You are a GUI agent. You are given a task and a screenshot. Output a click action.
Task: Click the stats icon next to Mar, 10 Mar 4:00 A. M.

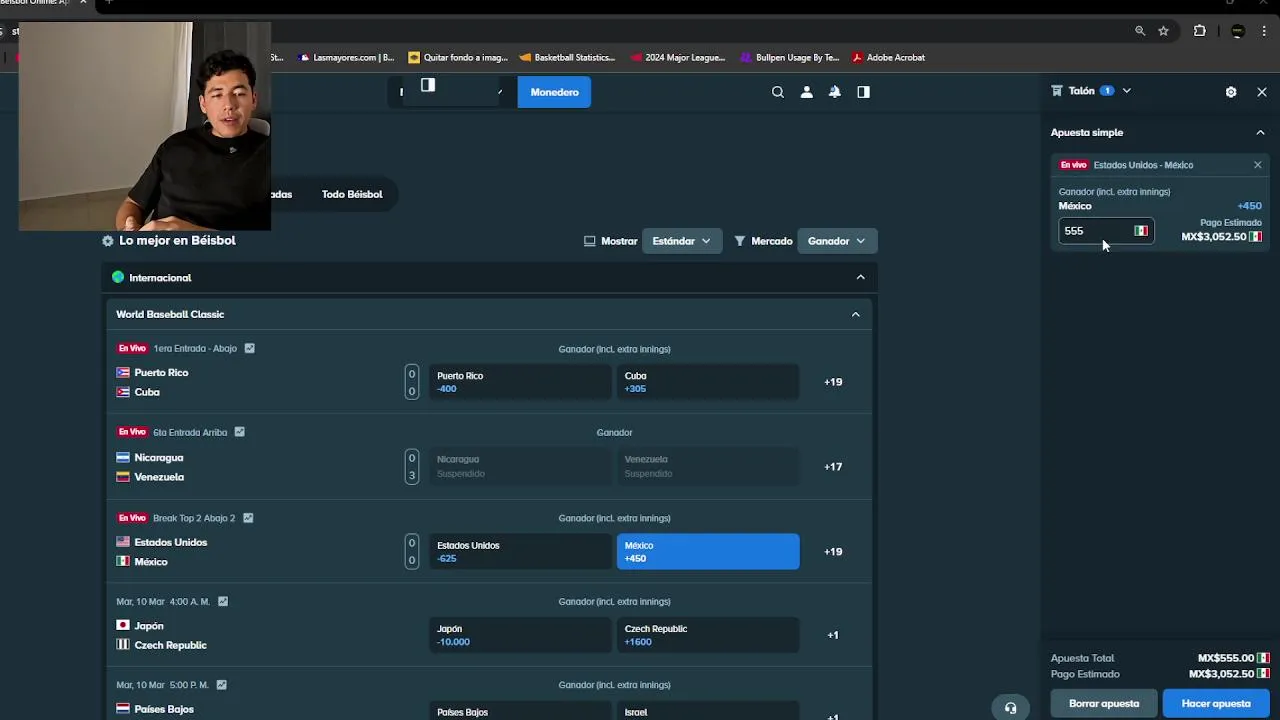click(x=223, y=601)
